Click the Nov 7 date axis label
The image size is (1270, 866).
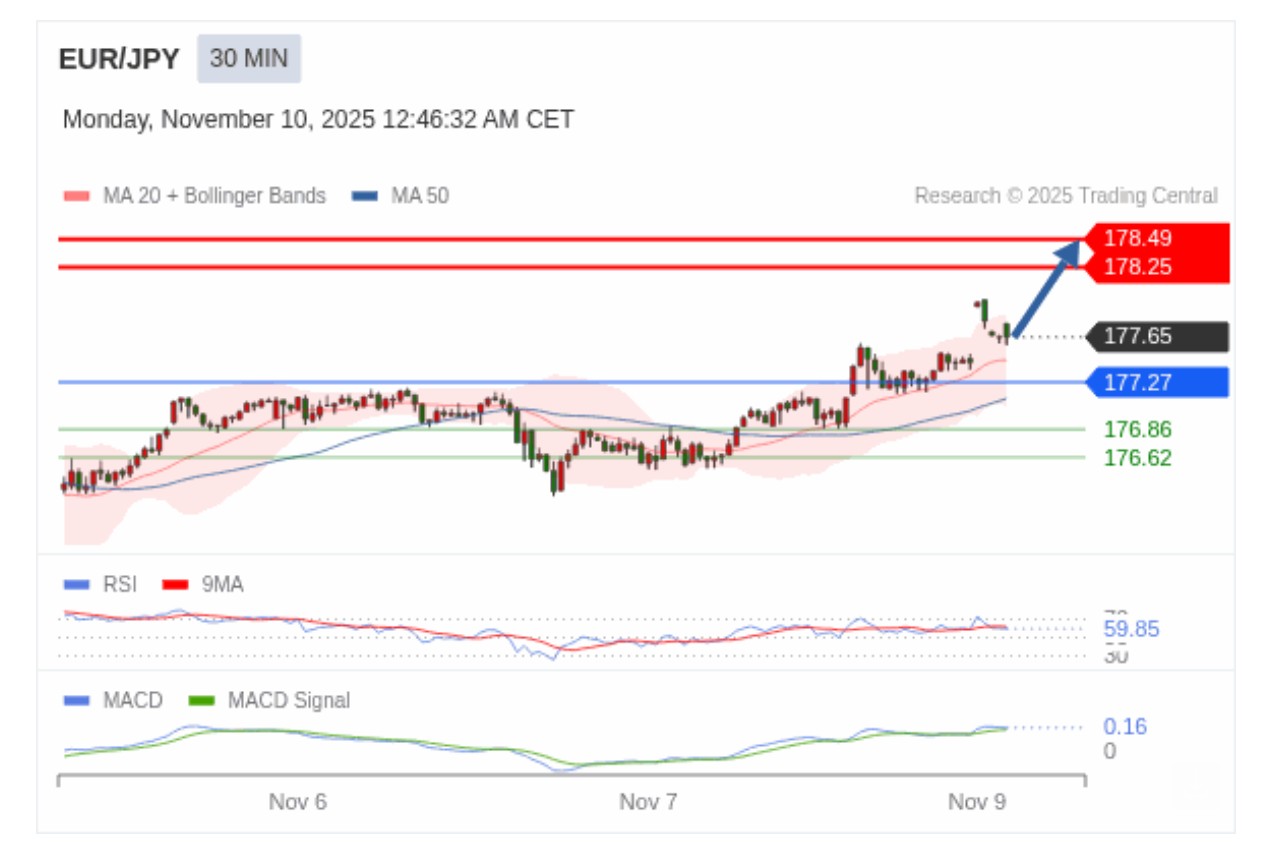tap(648, 802)
